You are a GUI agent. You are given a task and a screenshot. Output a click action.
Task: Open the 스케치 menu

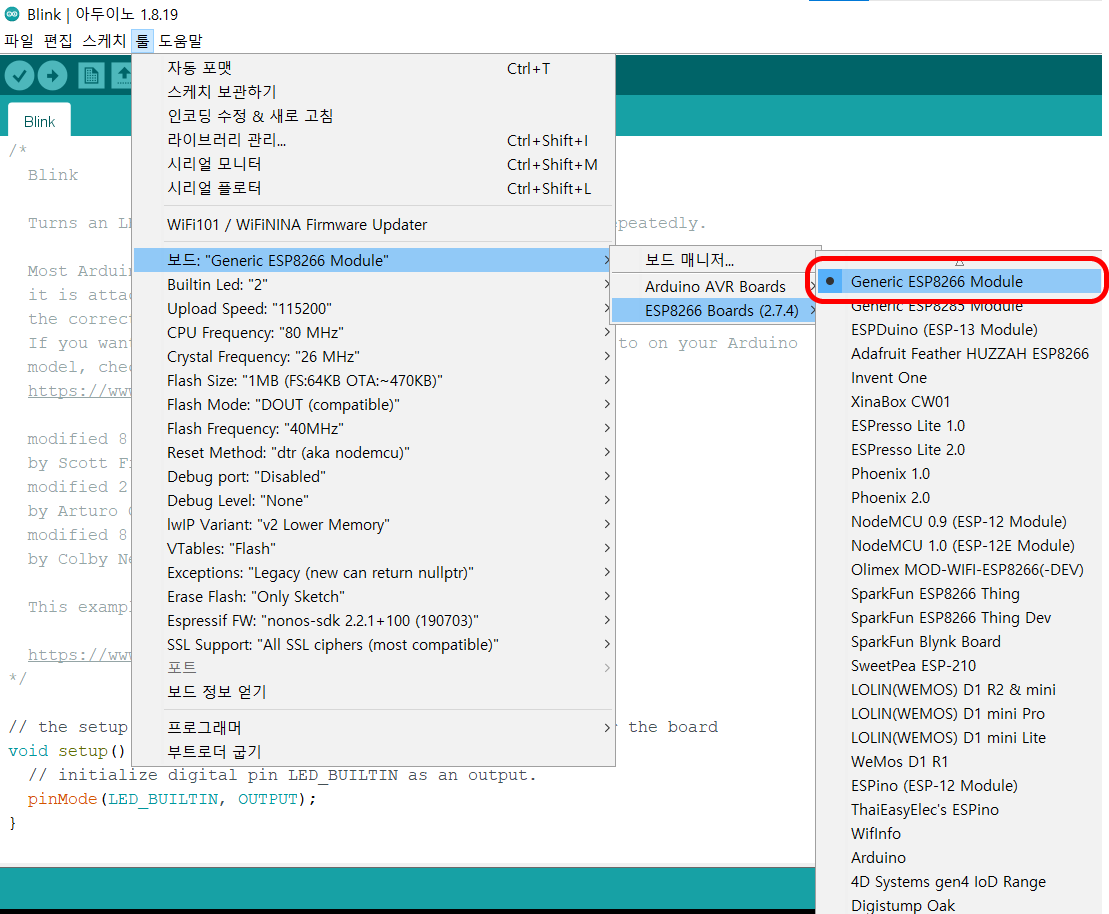point(104,41)
